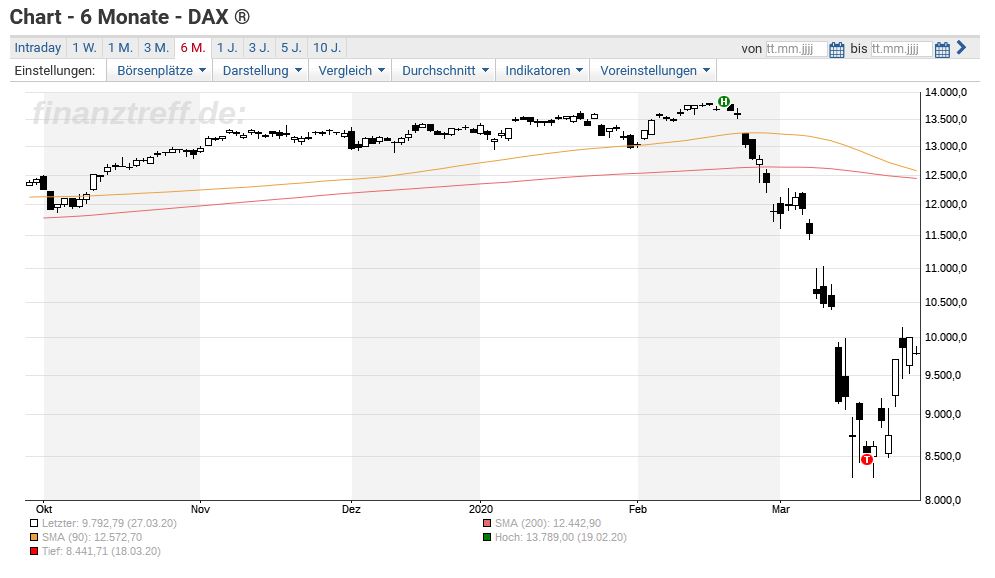Click the 'Dez' x-axis label

(x=352, y=509)
